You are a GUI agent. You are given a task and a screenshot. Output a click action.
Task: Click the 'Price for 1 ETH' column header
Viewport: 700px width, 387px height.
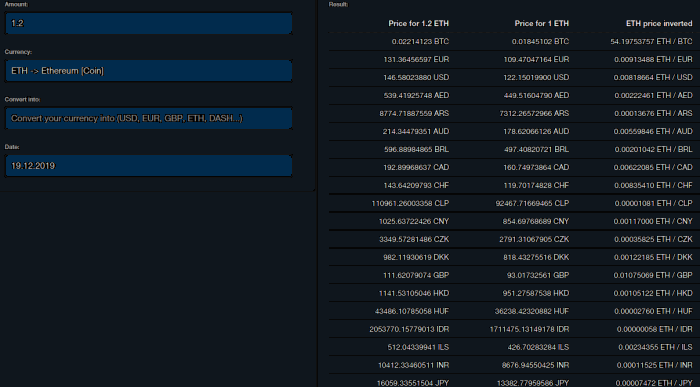542,23
